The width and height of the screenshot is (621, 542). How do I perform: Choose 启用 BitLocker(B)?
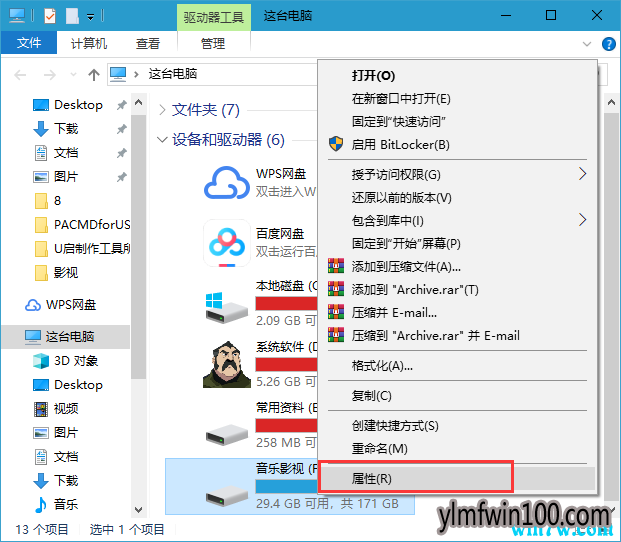pos(458,145)
